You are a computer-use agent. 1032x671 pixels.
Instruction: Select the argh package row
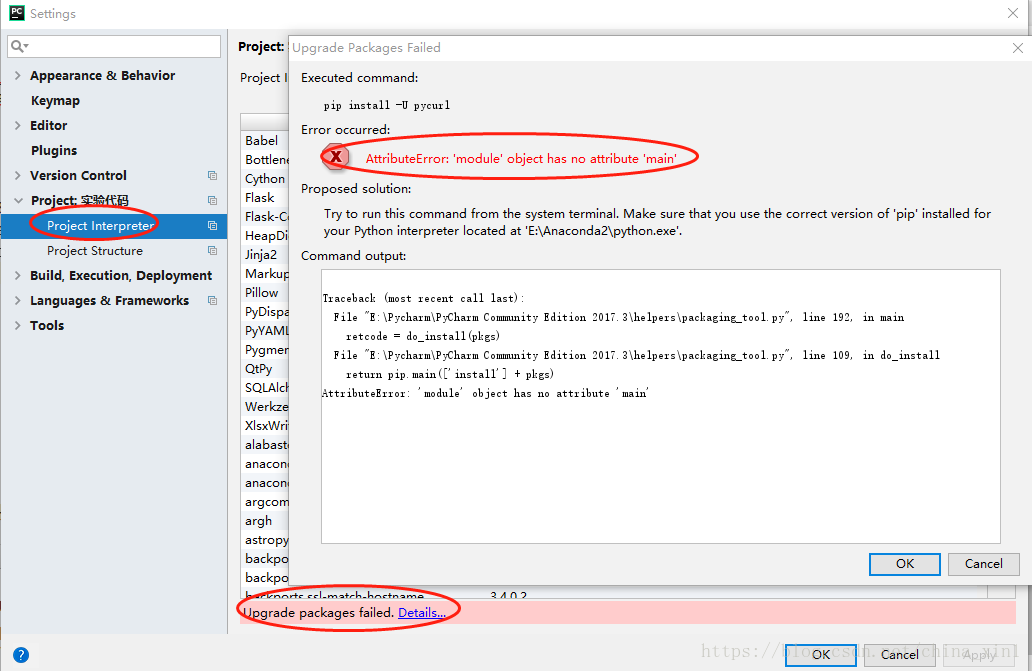click(265, 520)
